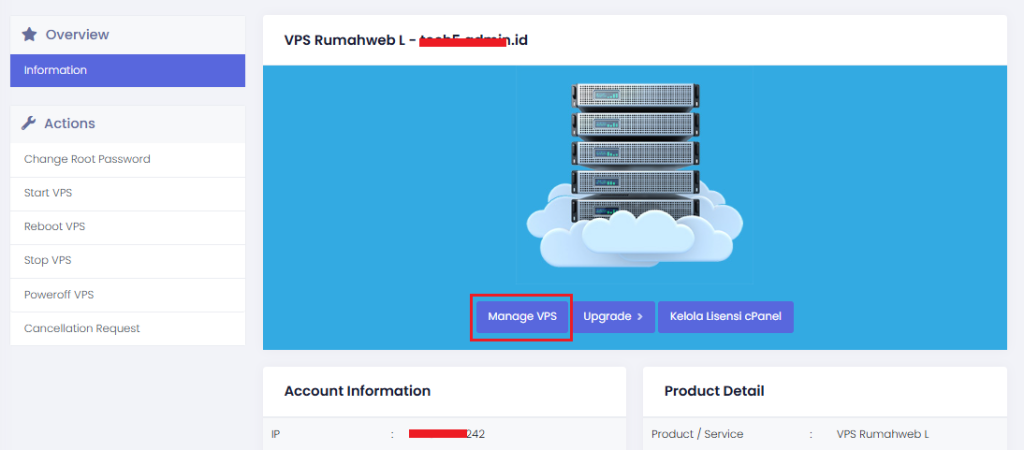Click the Actions wrench icon
The image size is (1024, 450).
[29, 123]
